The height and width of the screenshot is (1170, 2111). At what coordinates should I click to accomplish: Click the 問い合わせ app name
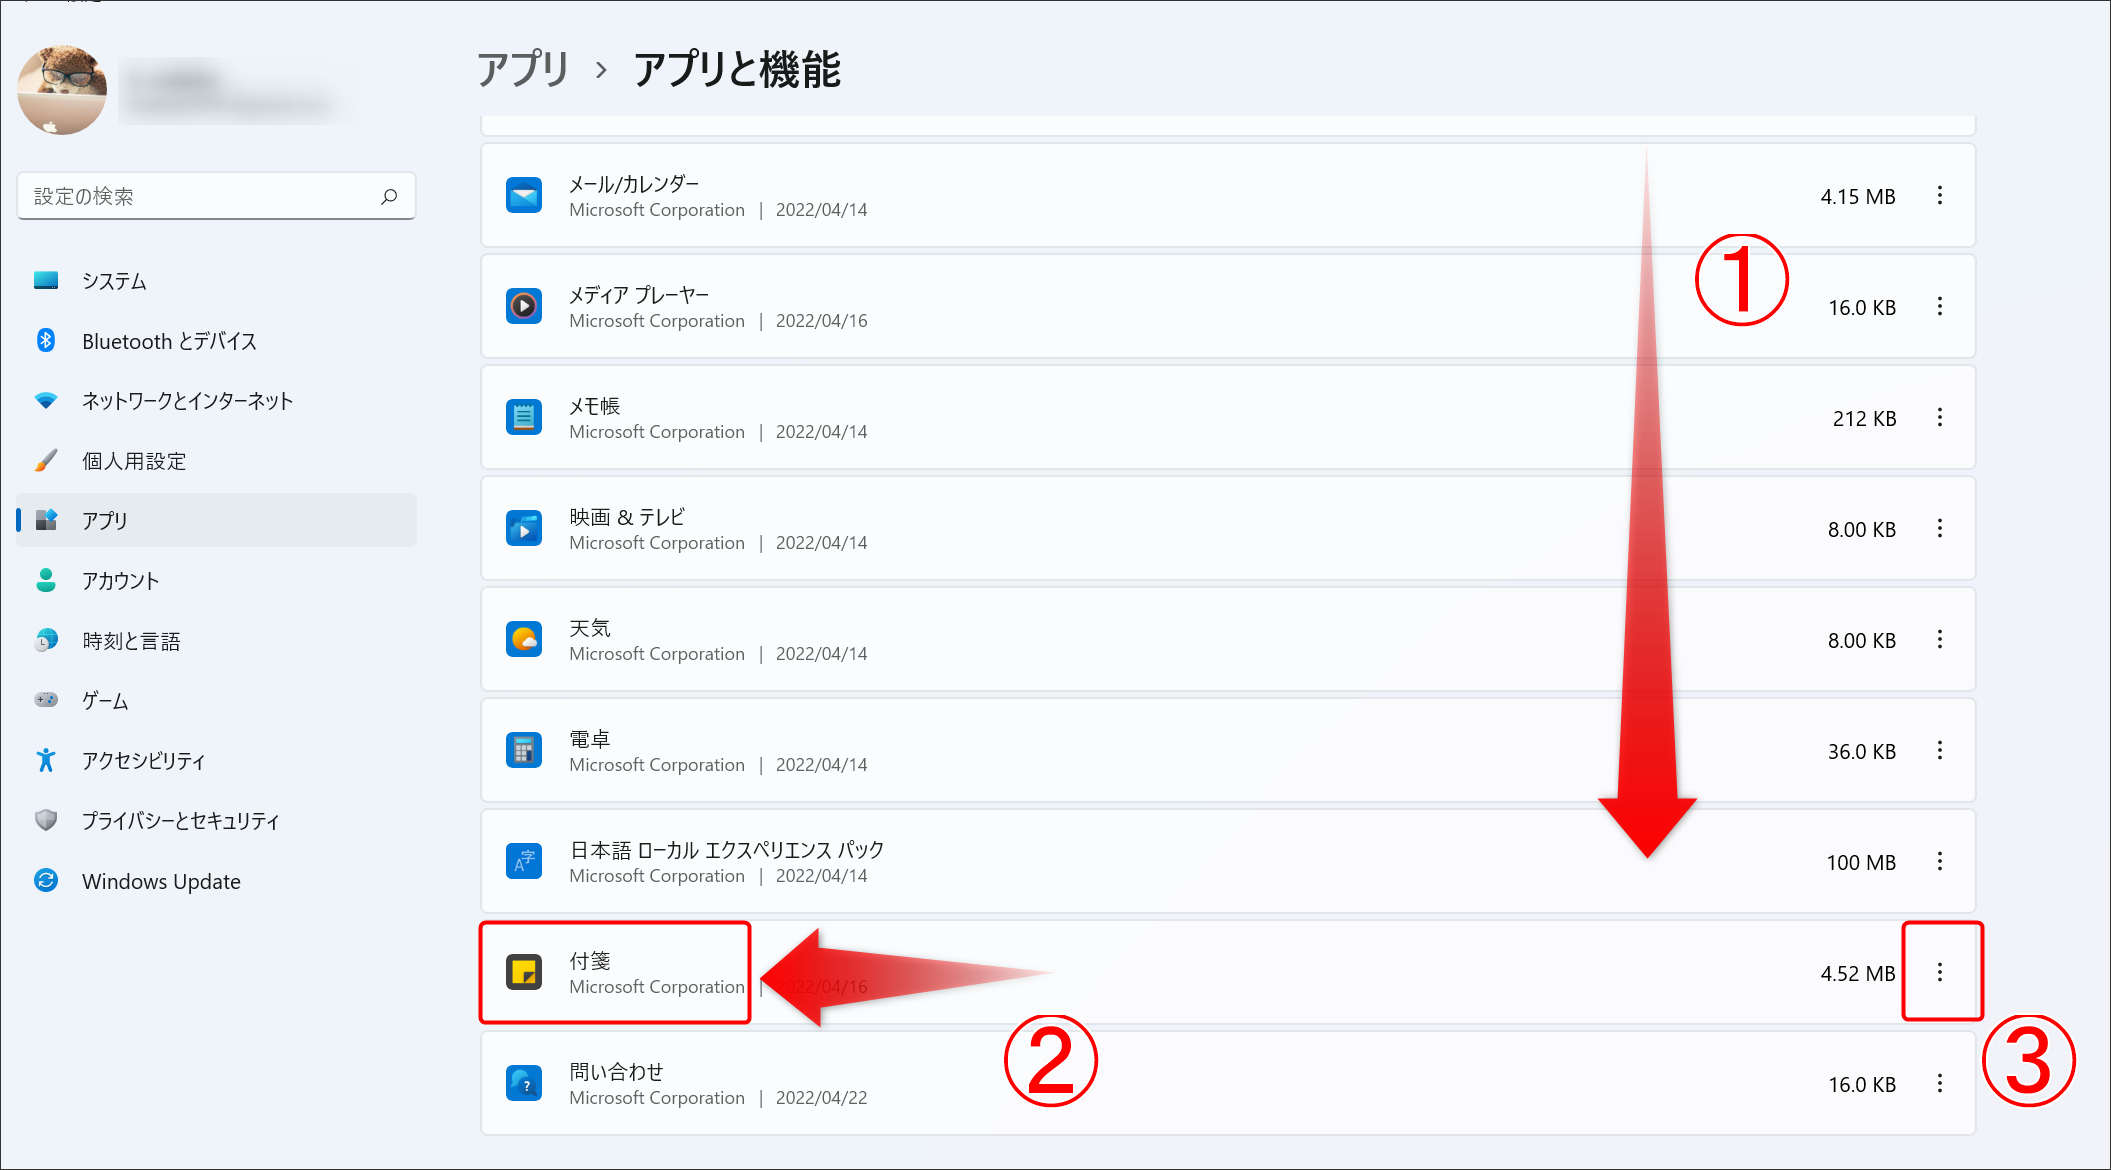coord(616,1072)
